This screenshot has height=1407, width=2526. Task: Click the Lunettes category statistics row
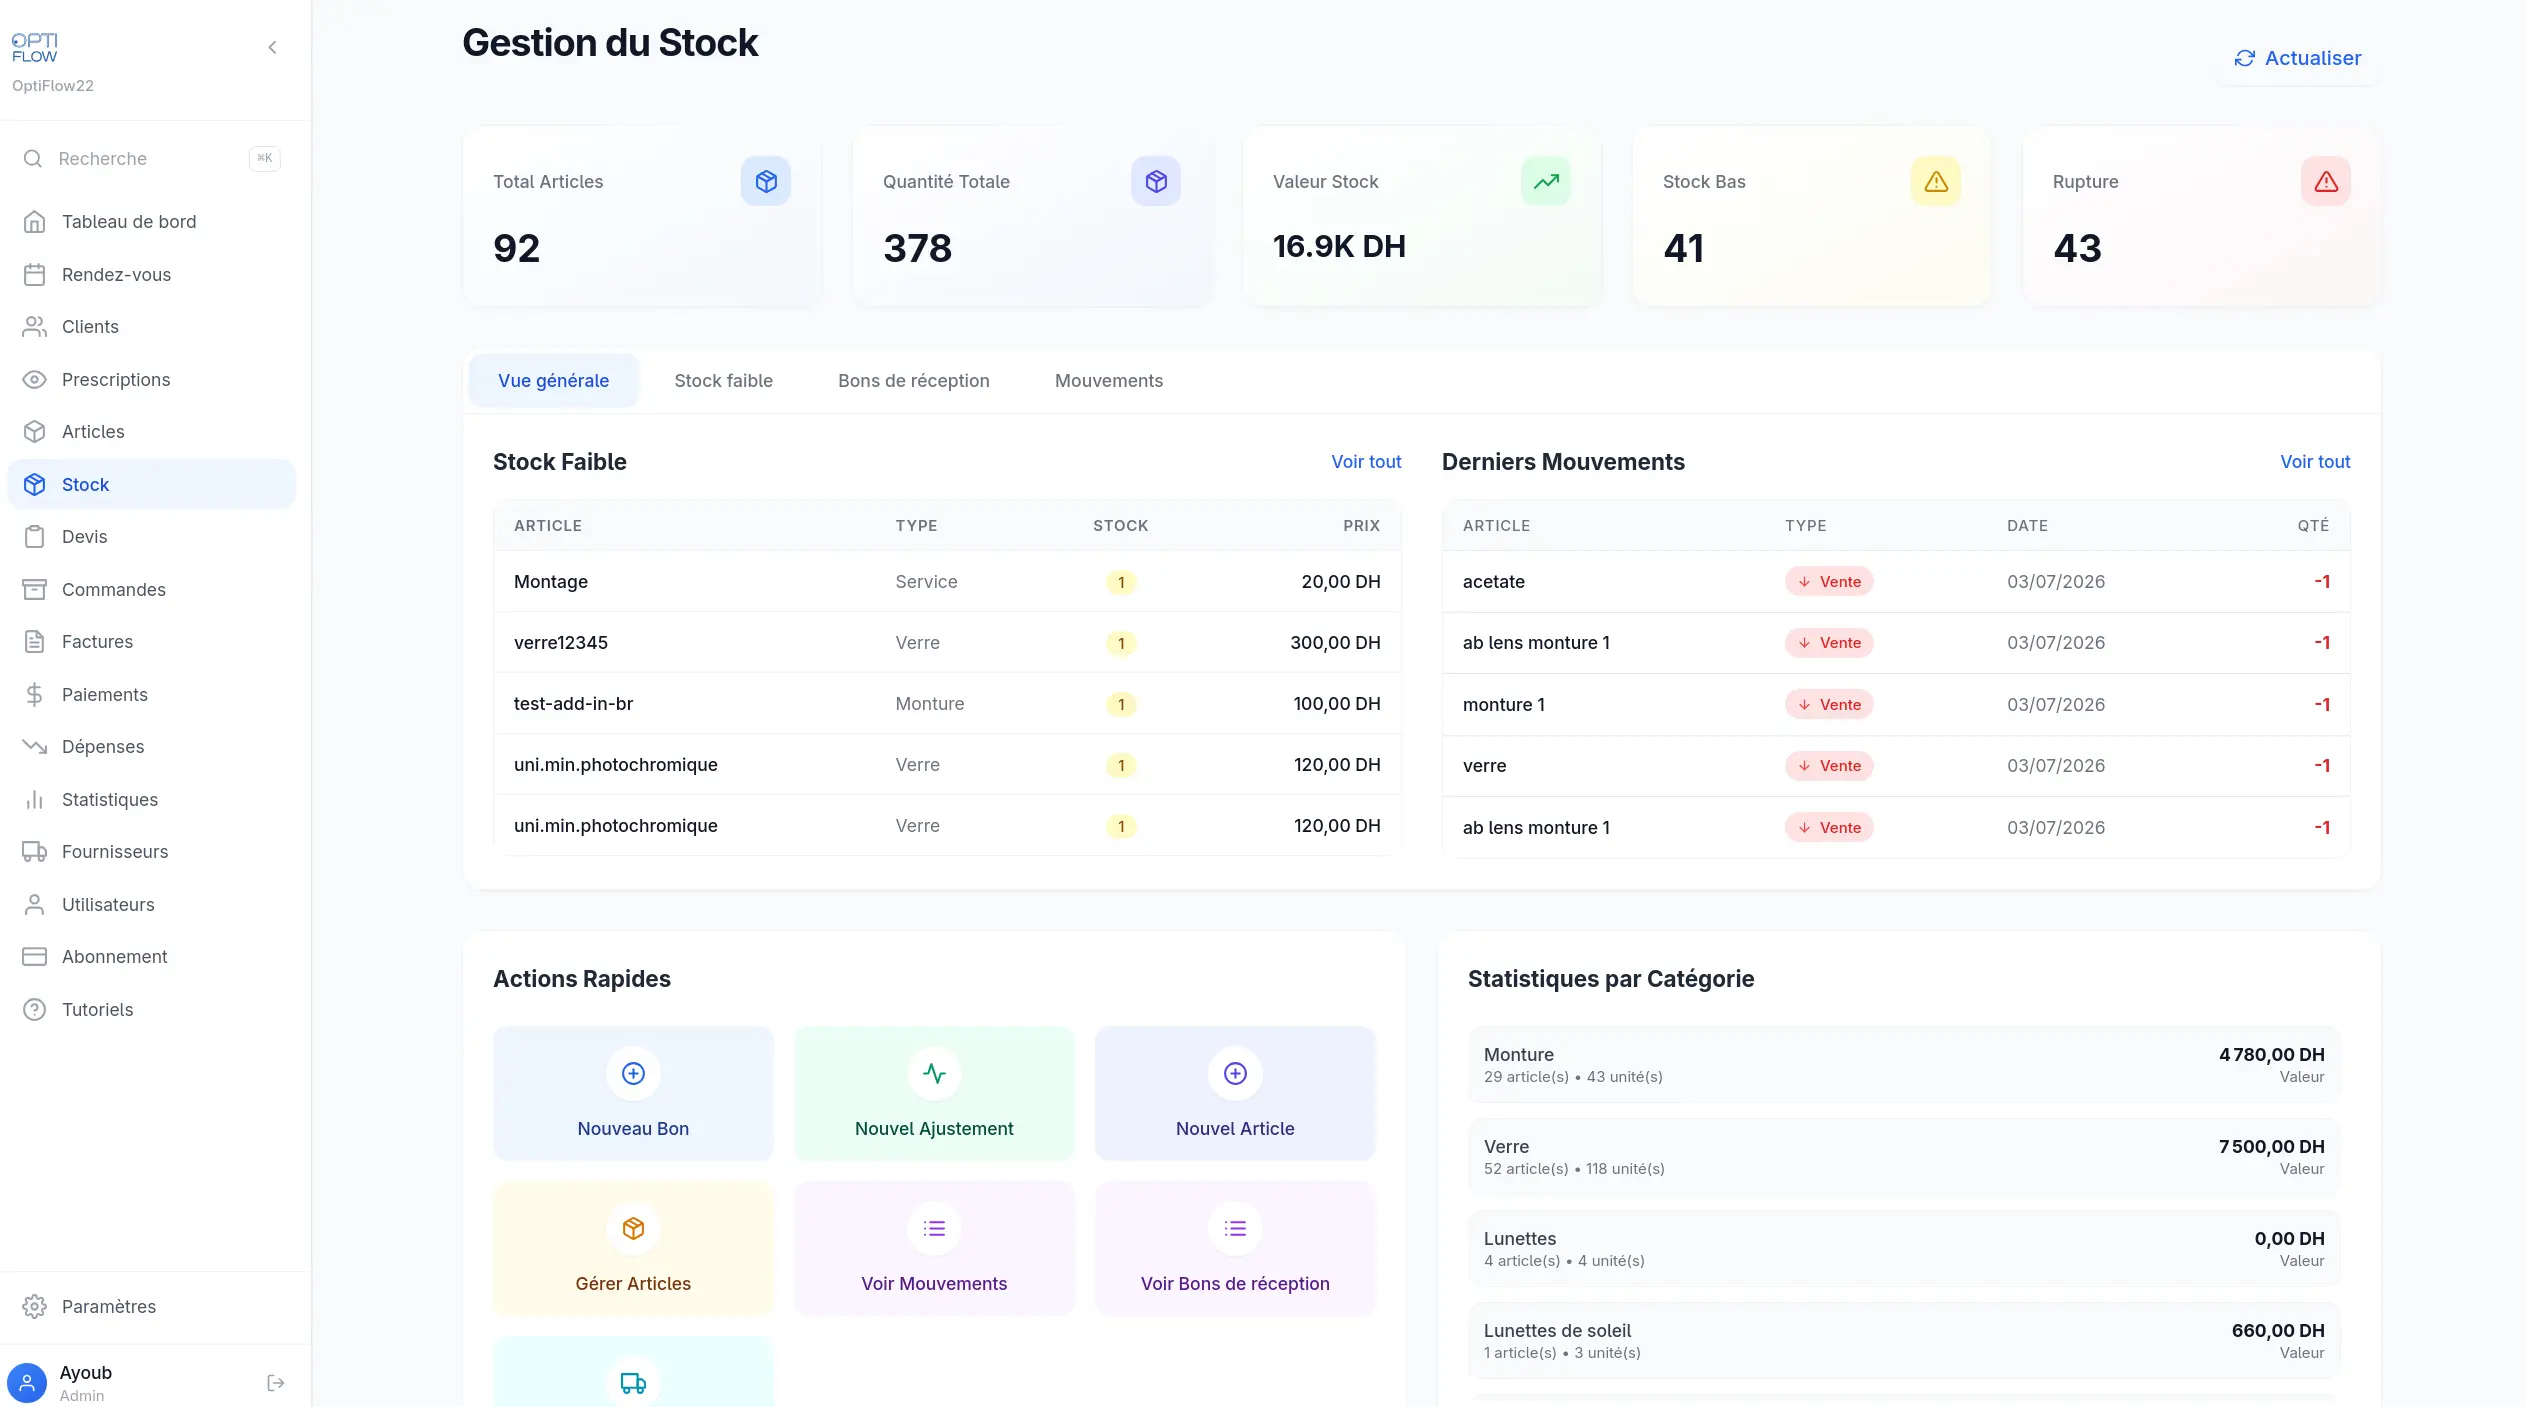tap(1904, 1249)
